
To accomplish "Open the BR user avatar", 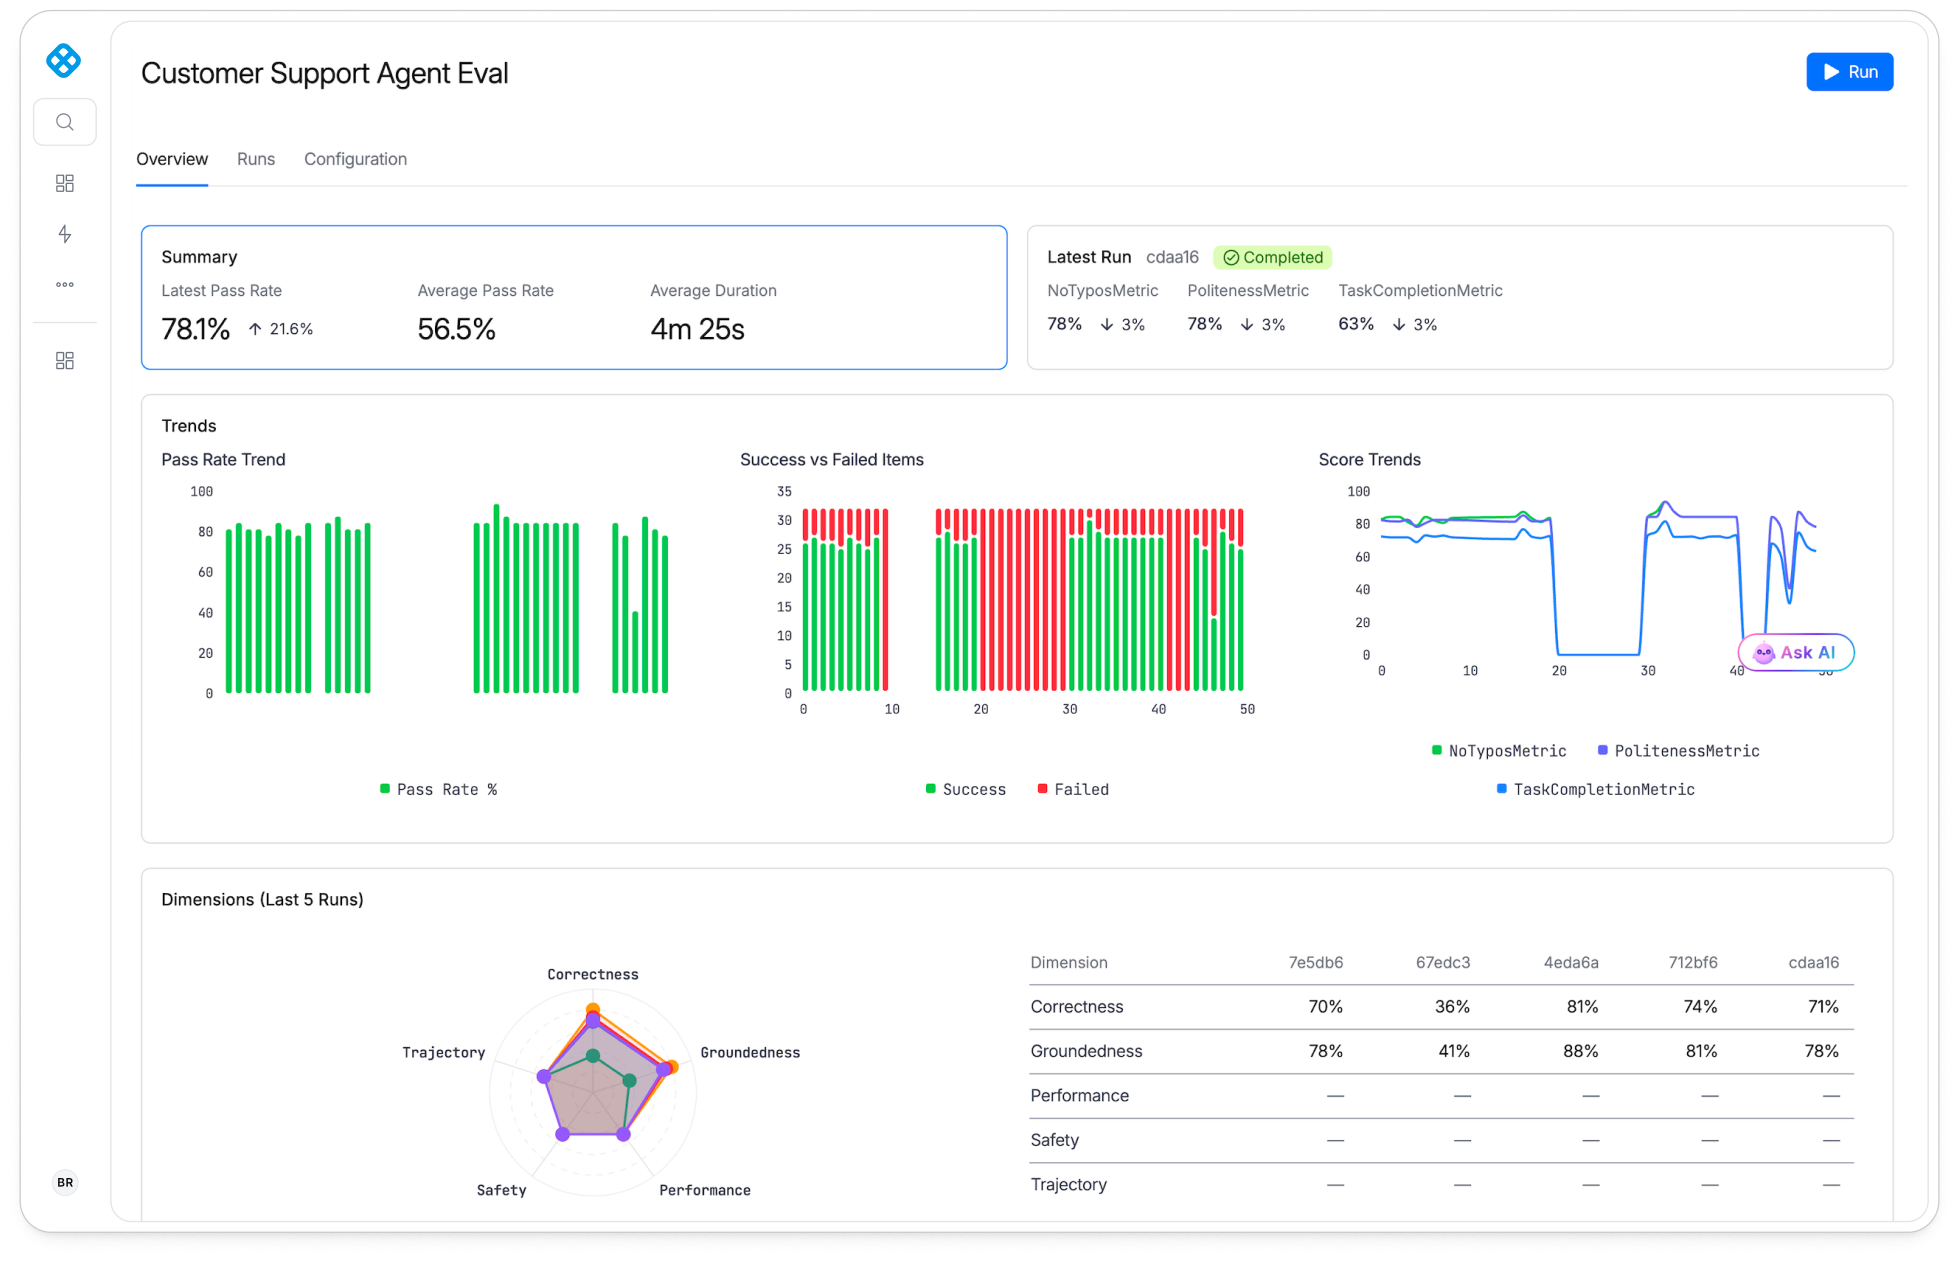I will [x=65, y=1182].
